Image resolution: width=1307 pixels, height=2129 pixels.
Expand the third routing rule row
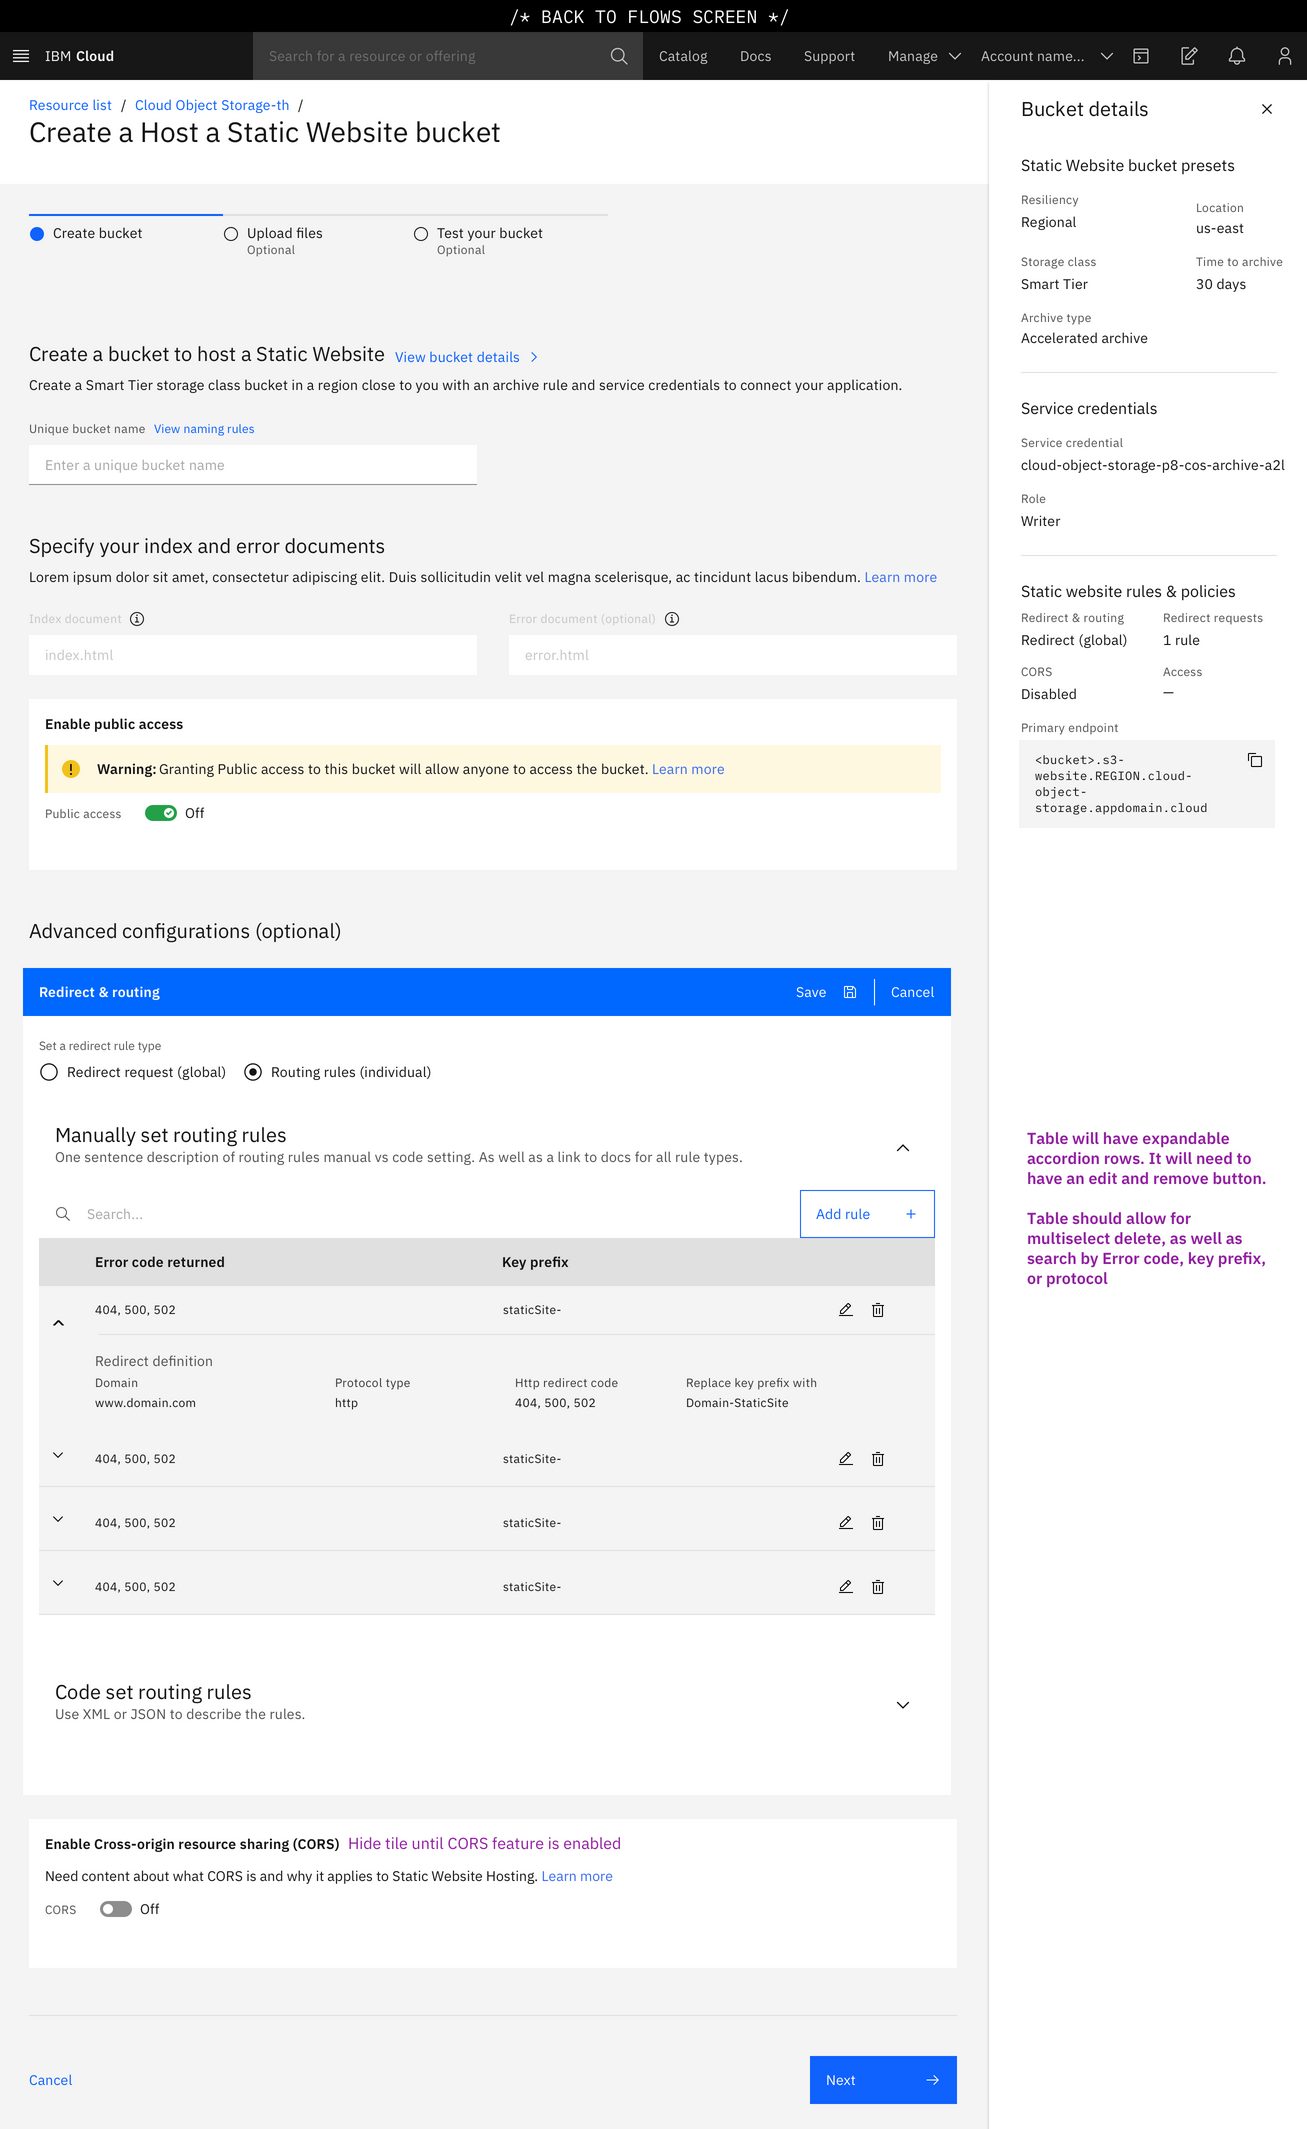click(58, 1519)
